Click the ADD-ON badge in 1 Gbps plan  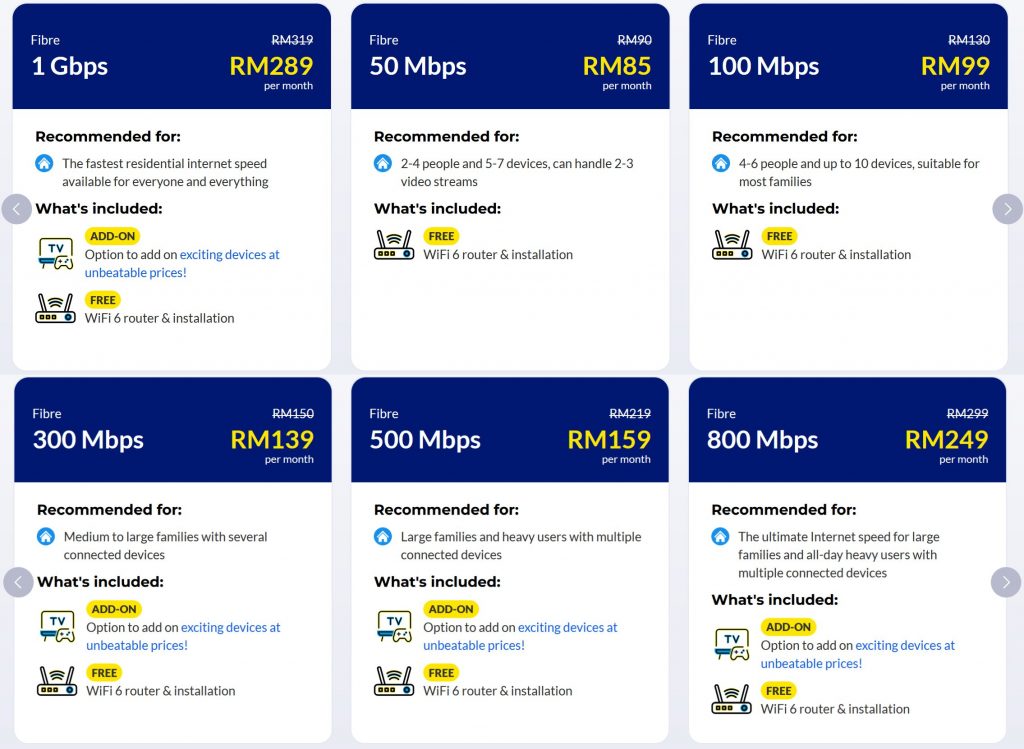point(112,236)
